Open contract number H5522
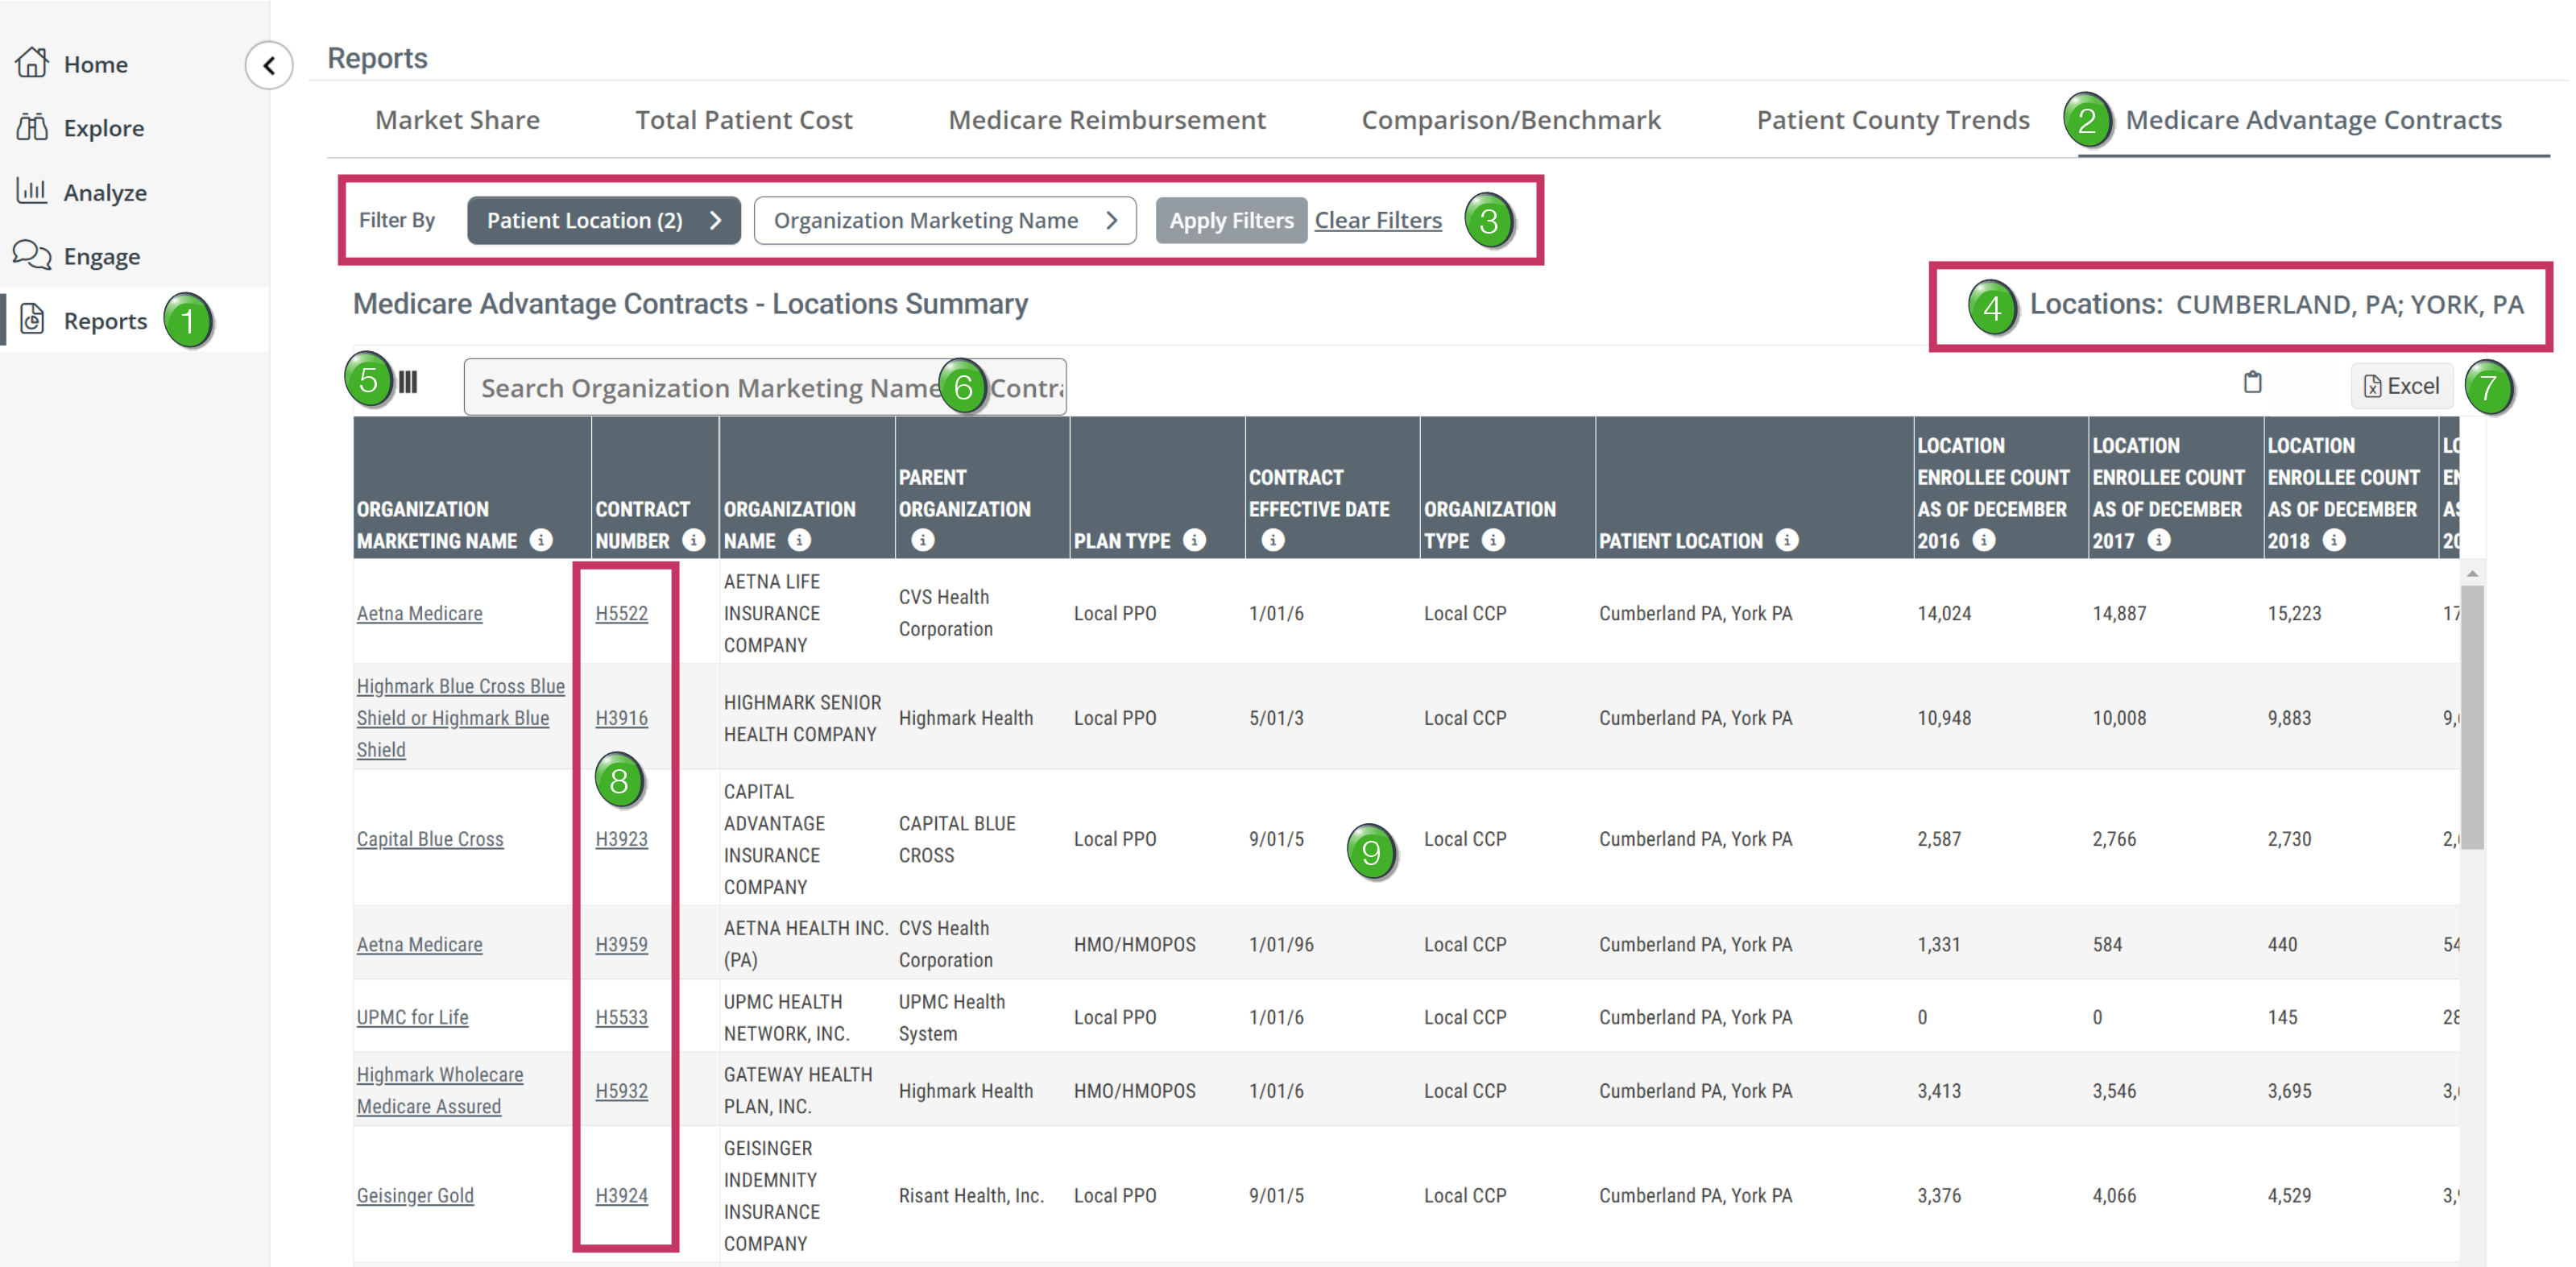Image resolution: width=2576 pixels, height=1267 pixels. 621,613
